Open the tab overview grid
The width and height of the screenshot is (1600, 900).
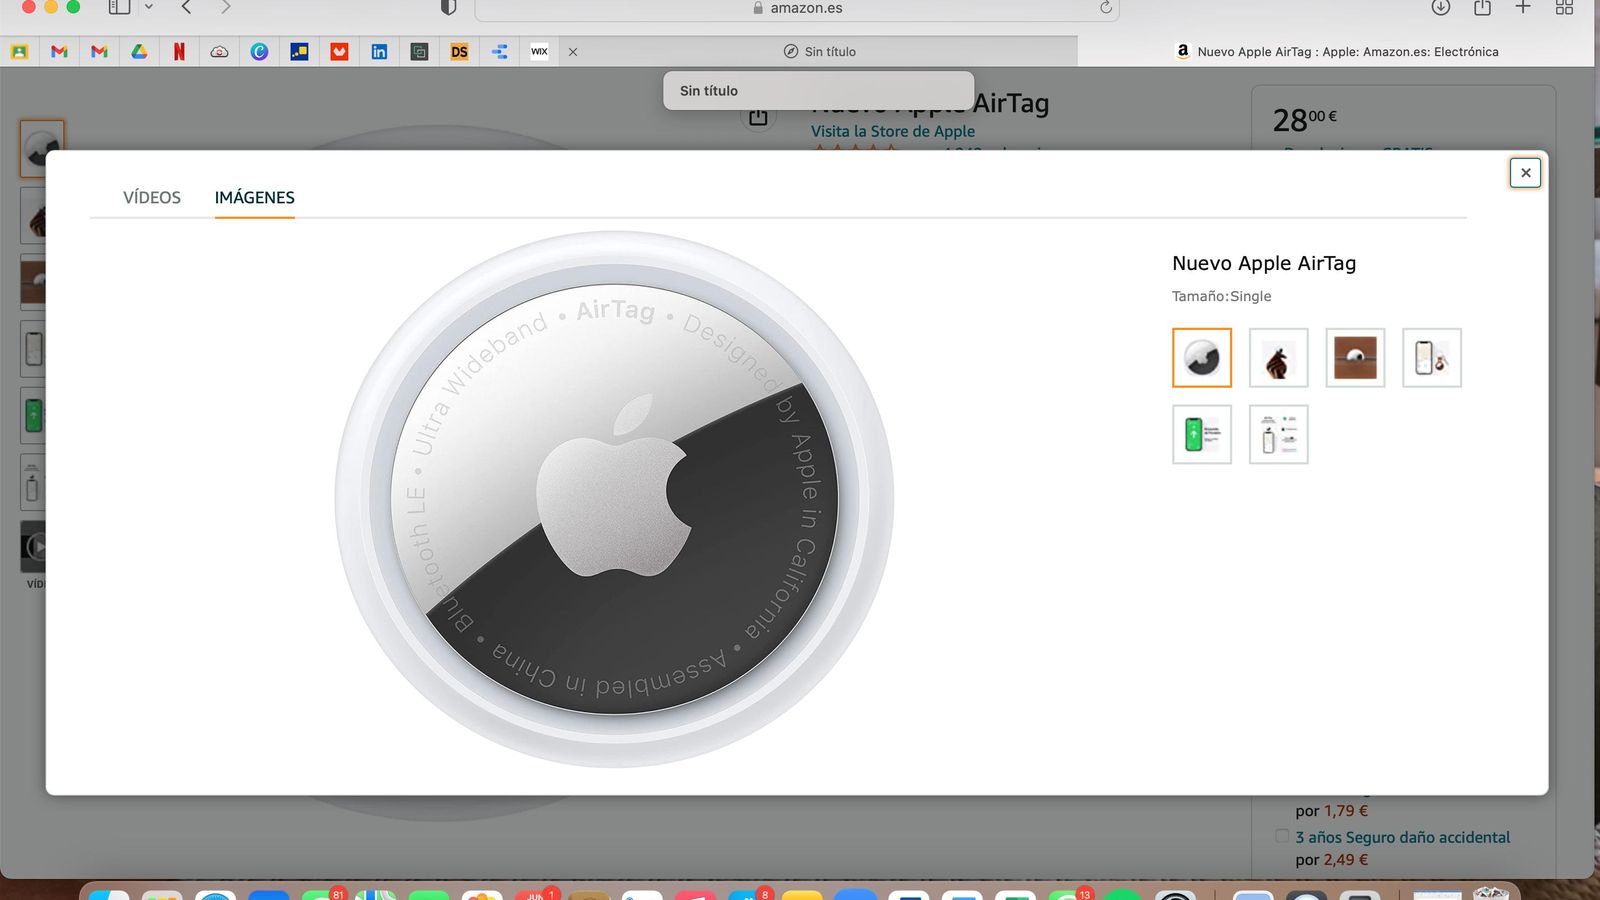tap(1562, 8)
